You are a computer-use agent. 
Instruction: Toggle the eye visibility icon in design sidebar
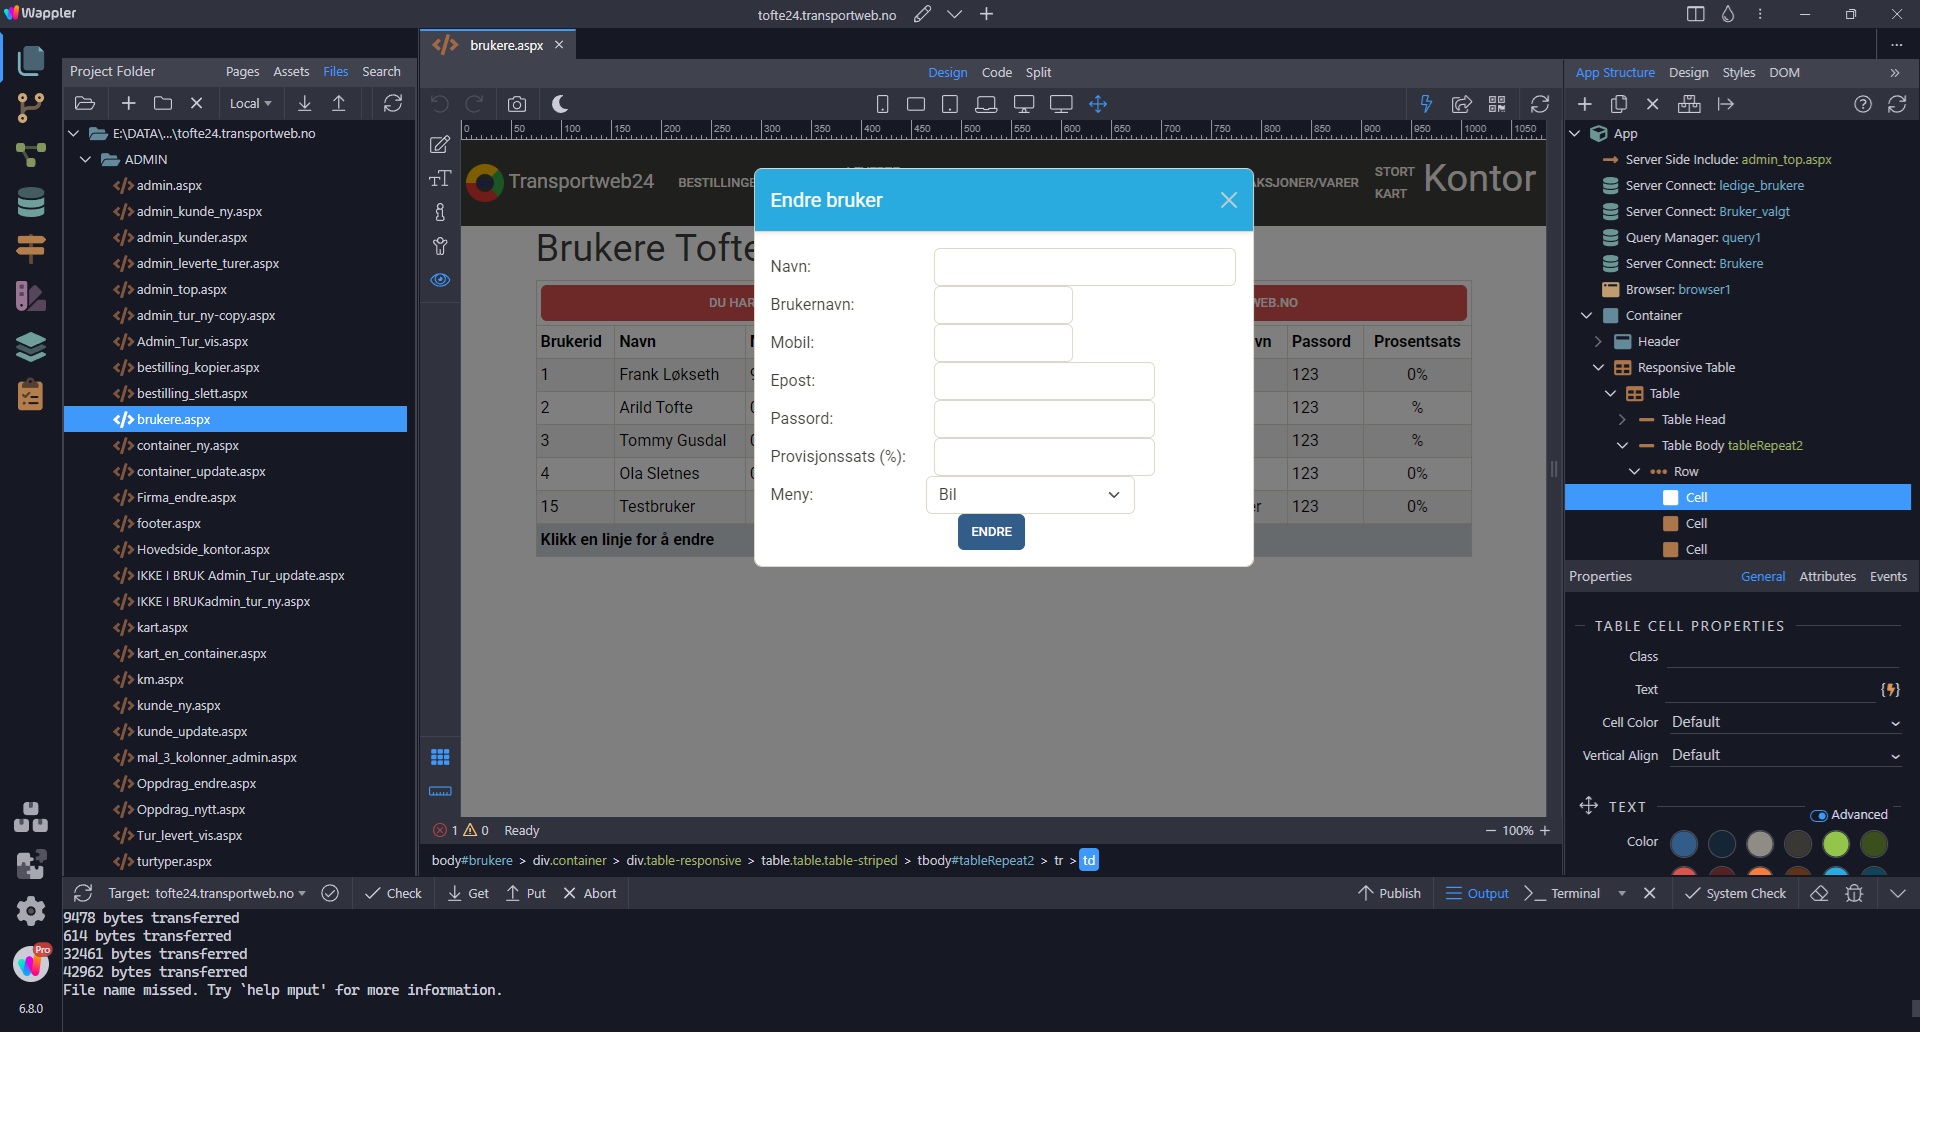pyautogui.click(x=440, y=280)
